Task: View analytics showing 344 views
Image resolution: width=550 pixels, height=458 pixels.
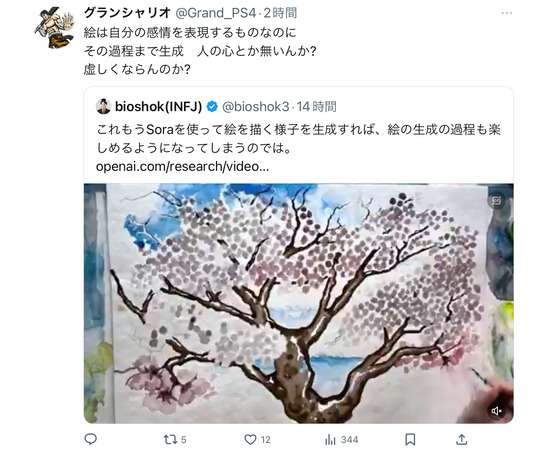Action: click(341, 439)
